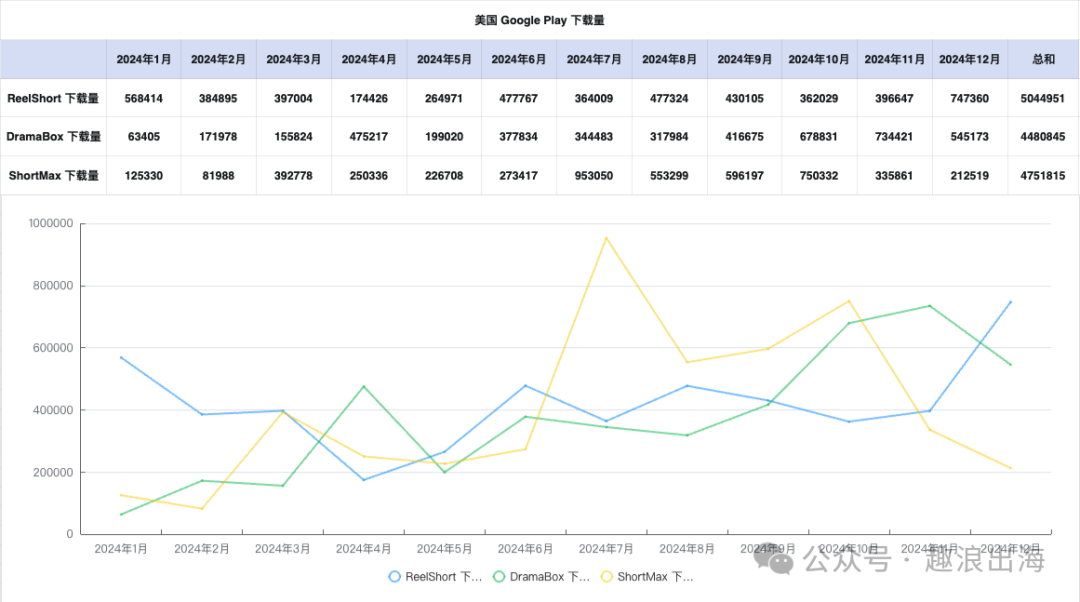1080x602 pixels.
Task: Select cell with value 568414
Action: coord(143,98)
